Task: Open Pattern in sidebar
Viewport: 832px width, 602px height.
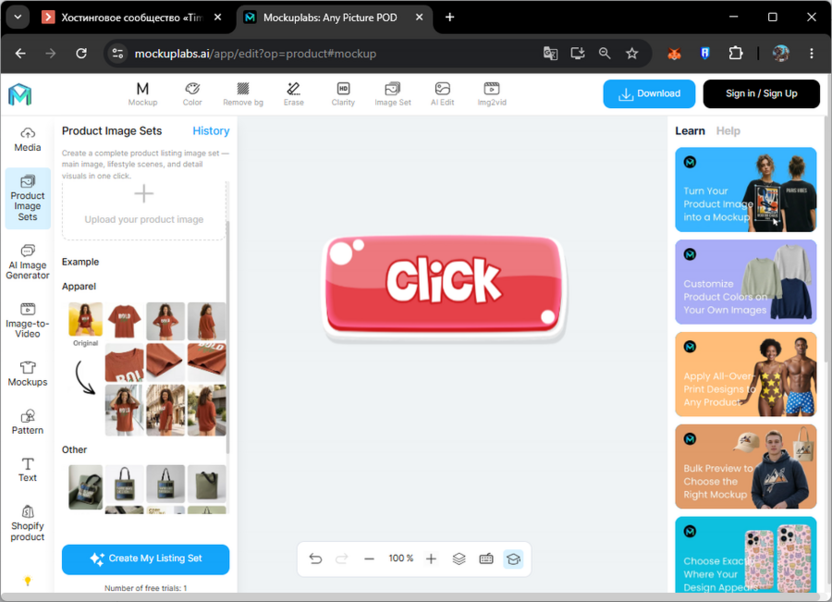Action: coord(28,422)
